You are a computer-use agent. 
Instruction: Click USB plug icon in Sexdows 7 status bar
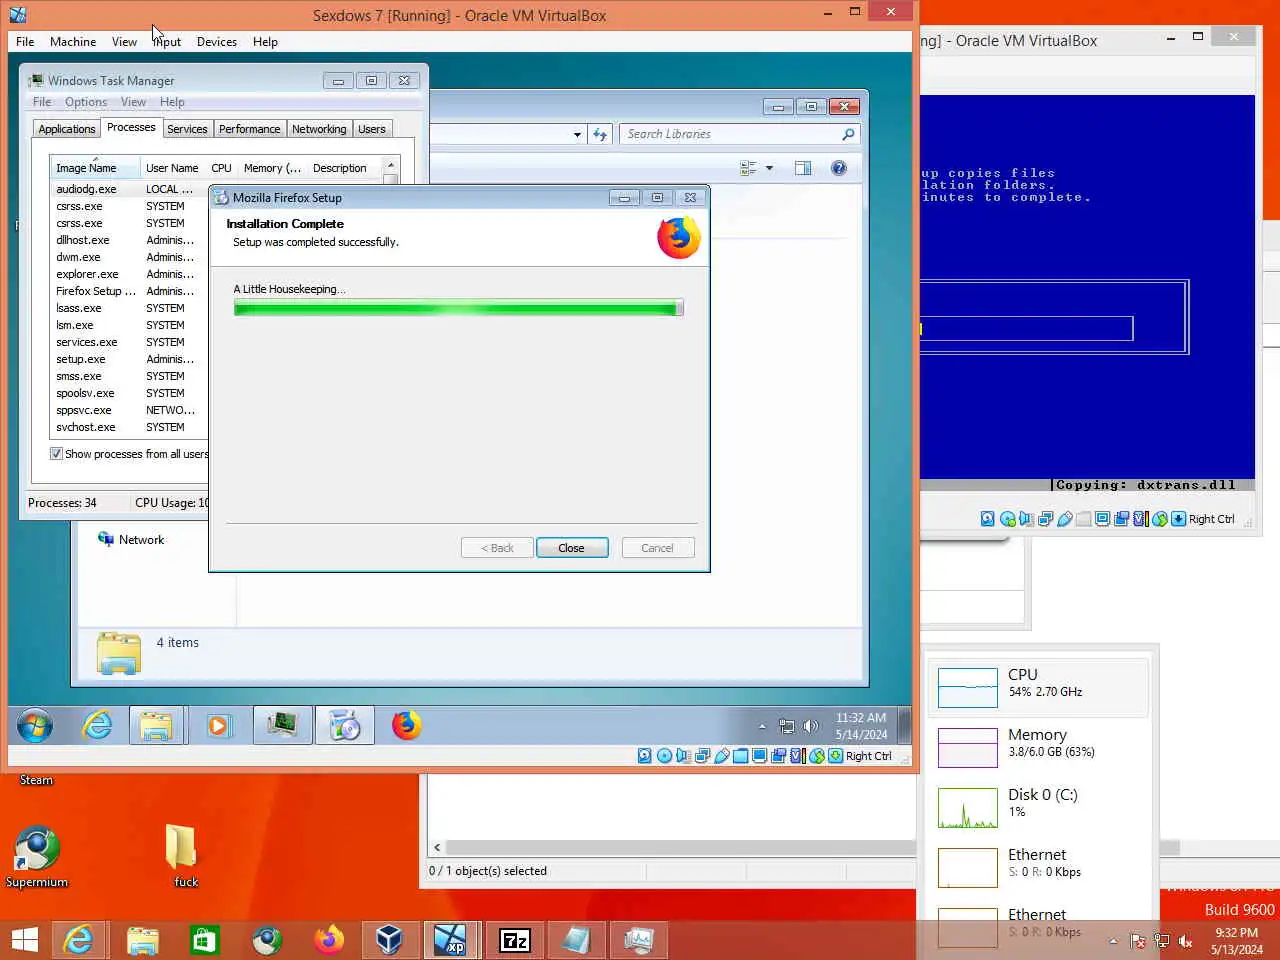click(x=722, y=756)
